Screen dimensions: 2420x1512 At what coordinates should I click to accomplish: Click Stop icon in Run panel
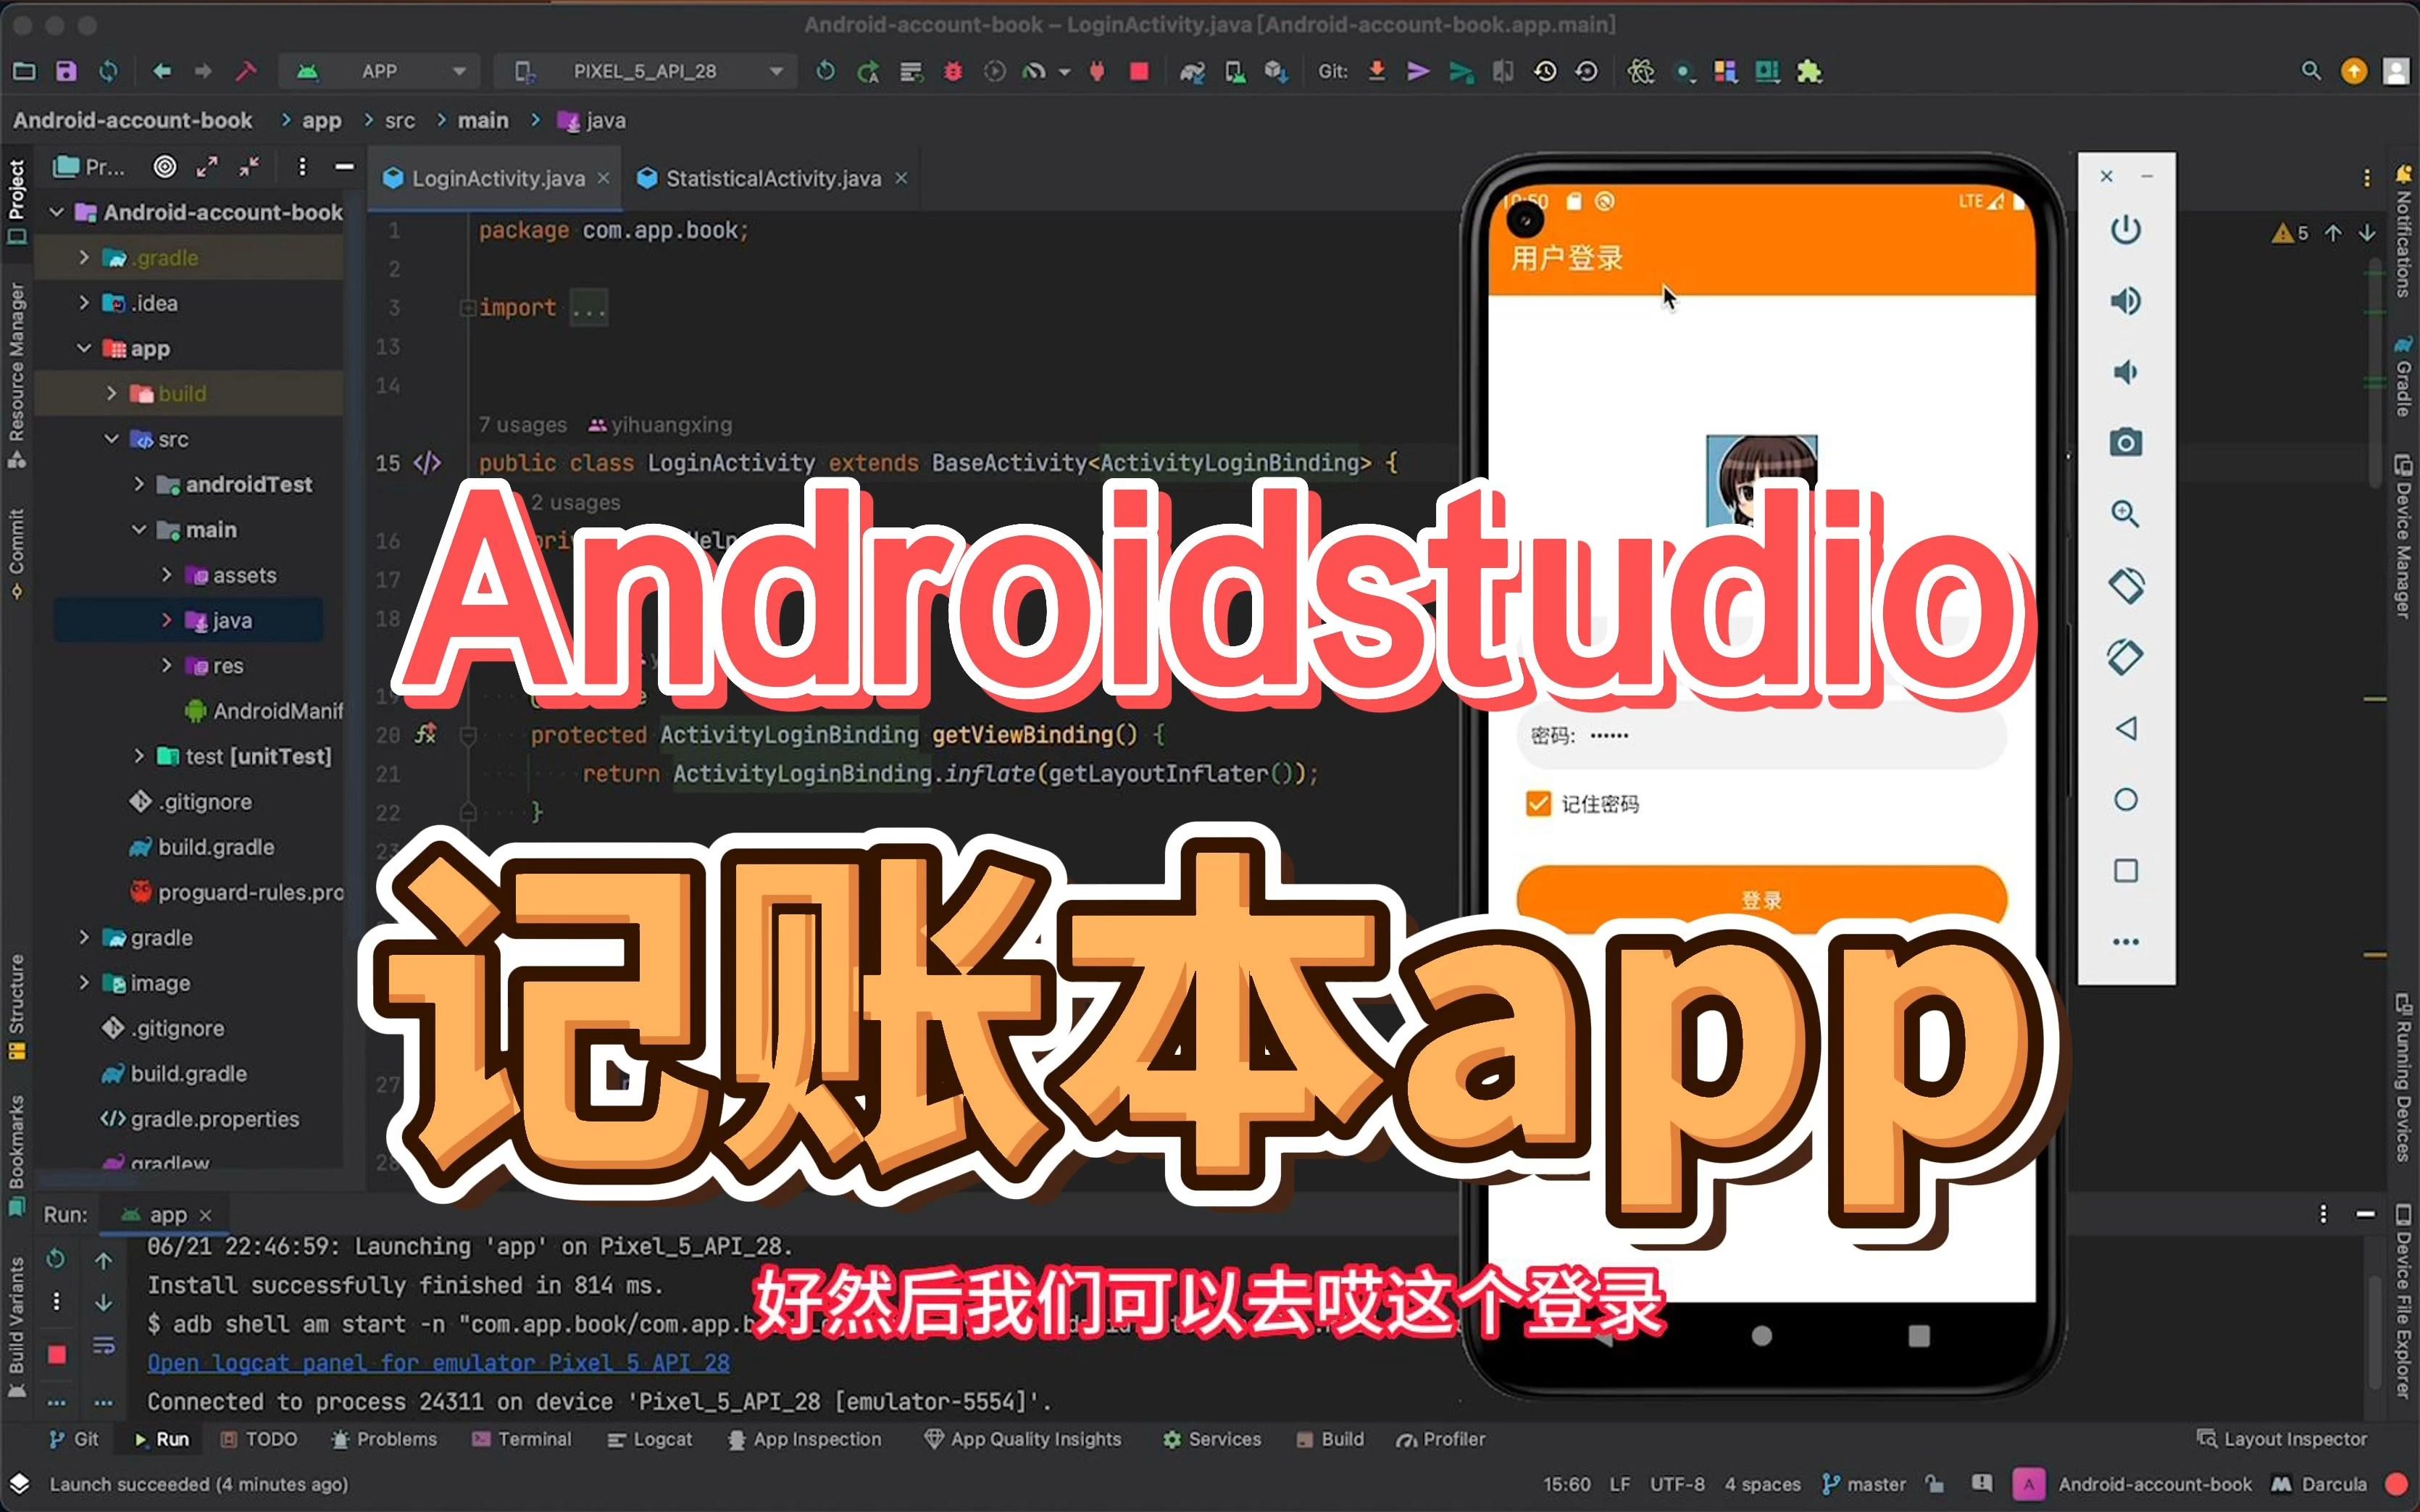(56, 1354)
